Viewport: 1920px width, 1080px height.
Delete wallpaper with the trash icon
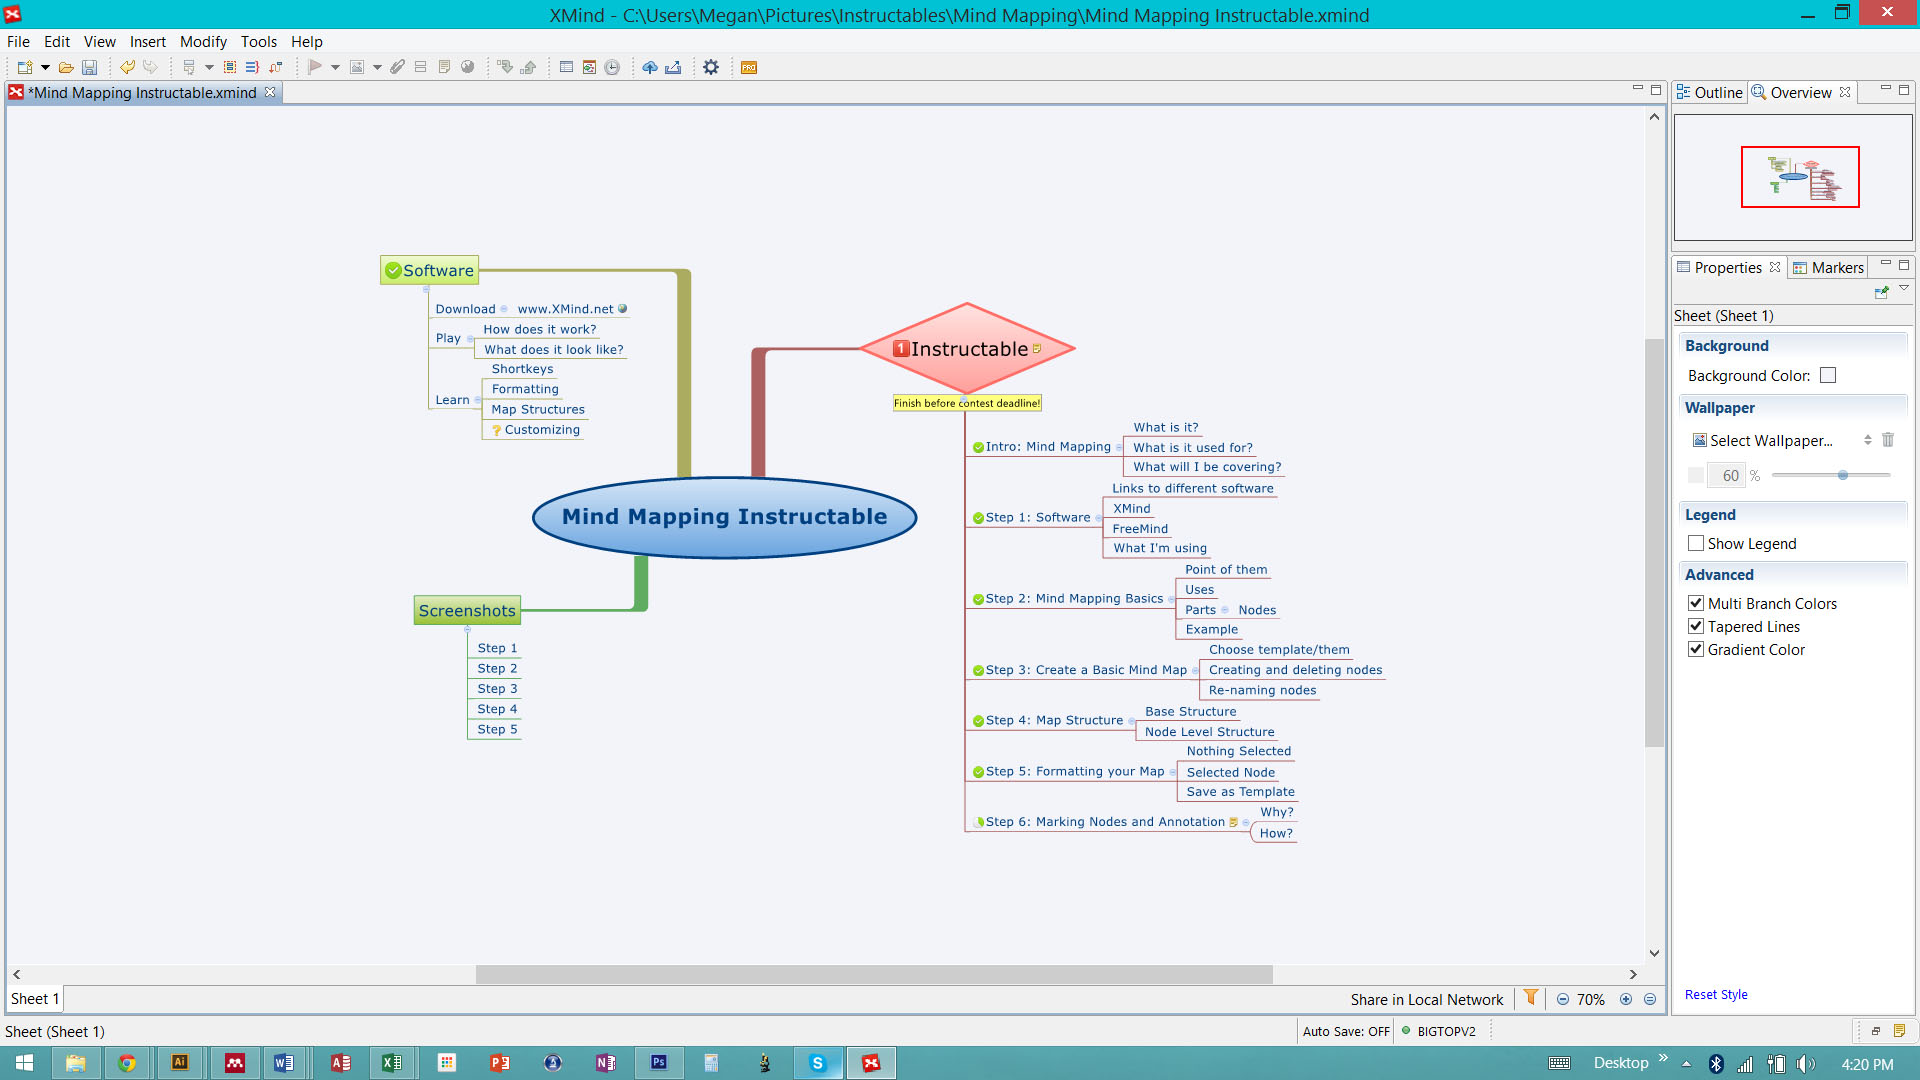click(1888, 440)
